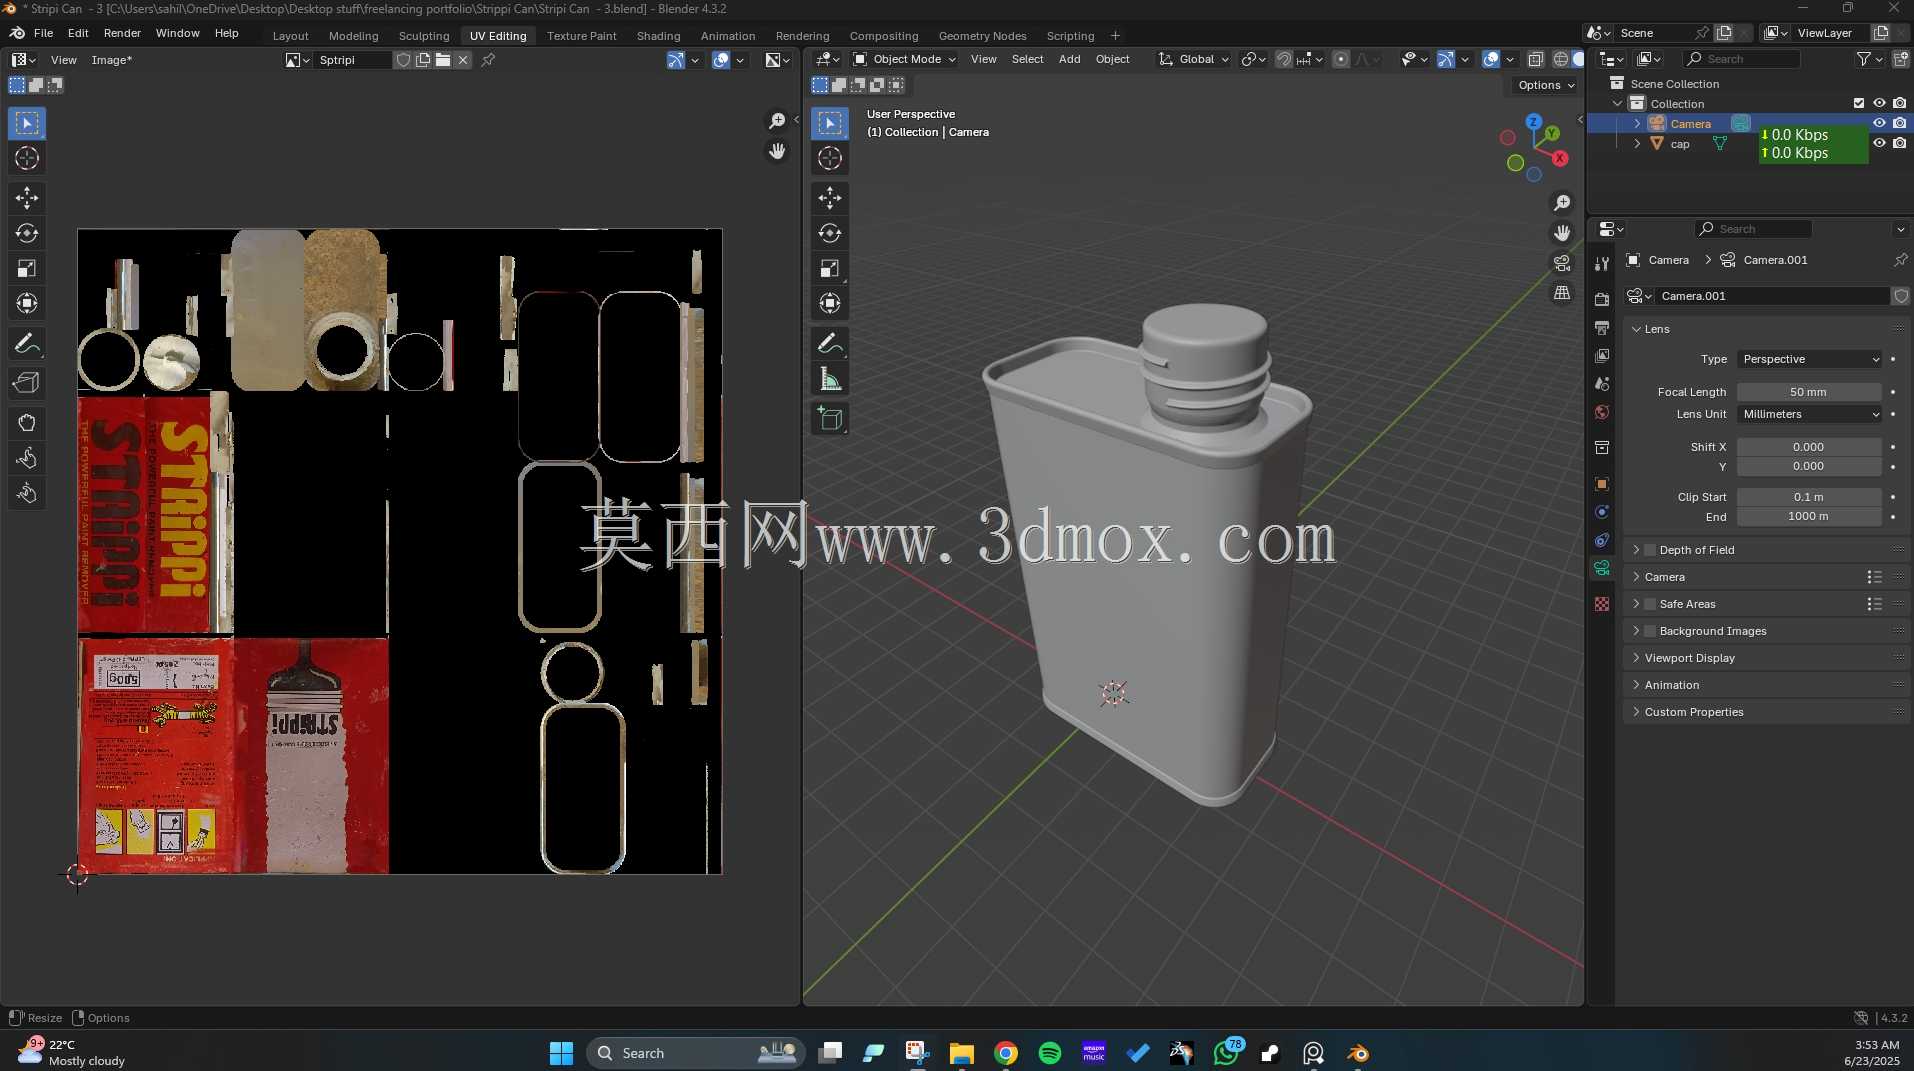Open the Object Mode dropdown
The height and width of the screenshot is (1071, 1914).
[904, 59]
